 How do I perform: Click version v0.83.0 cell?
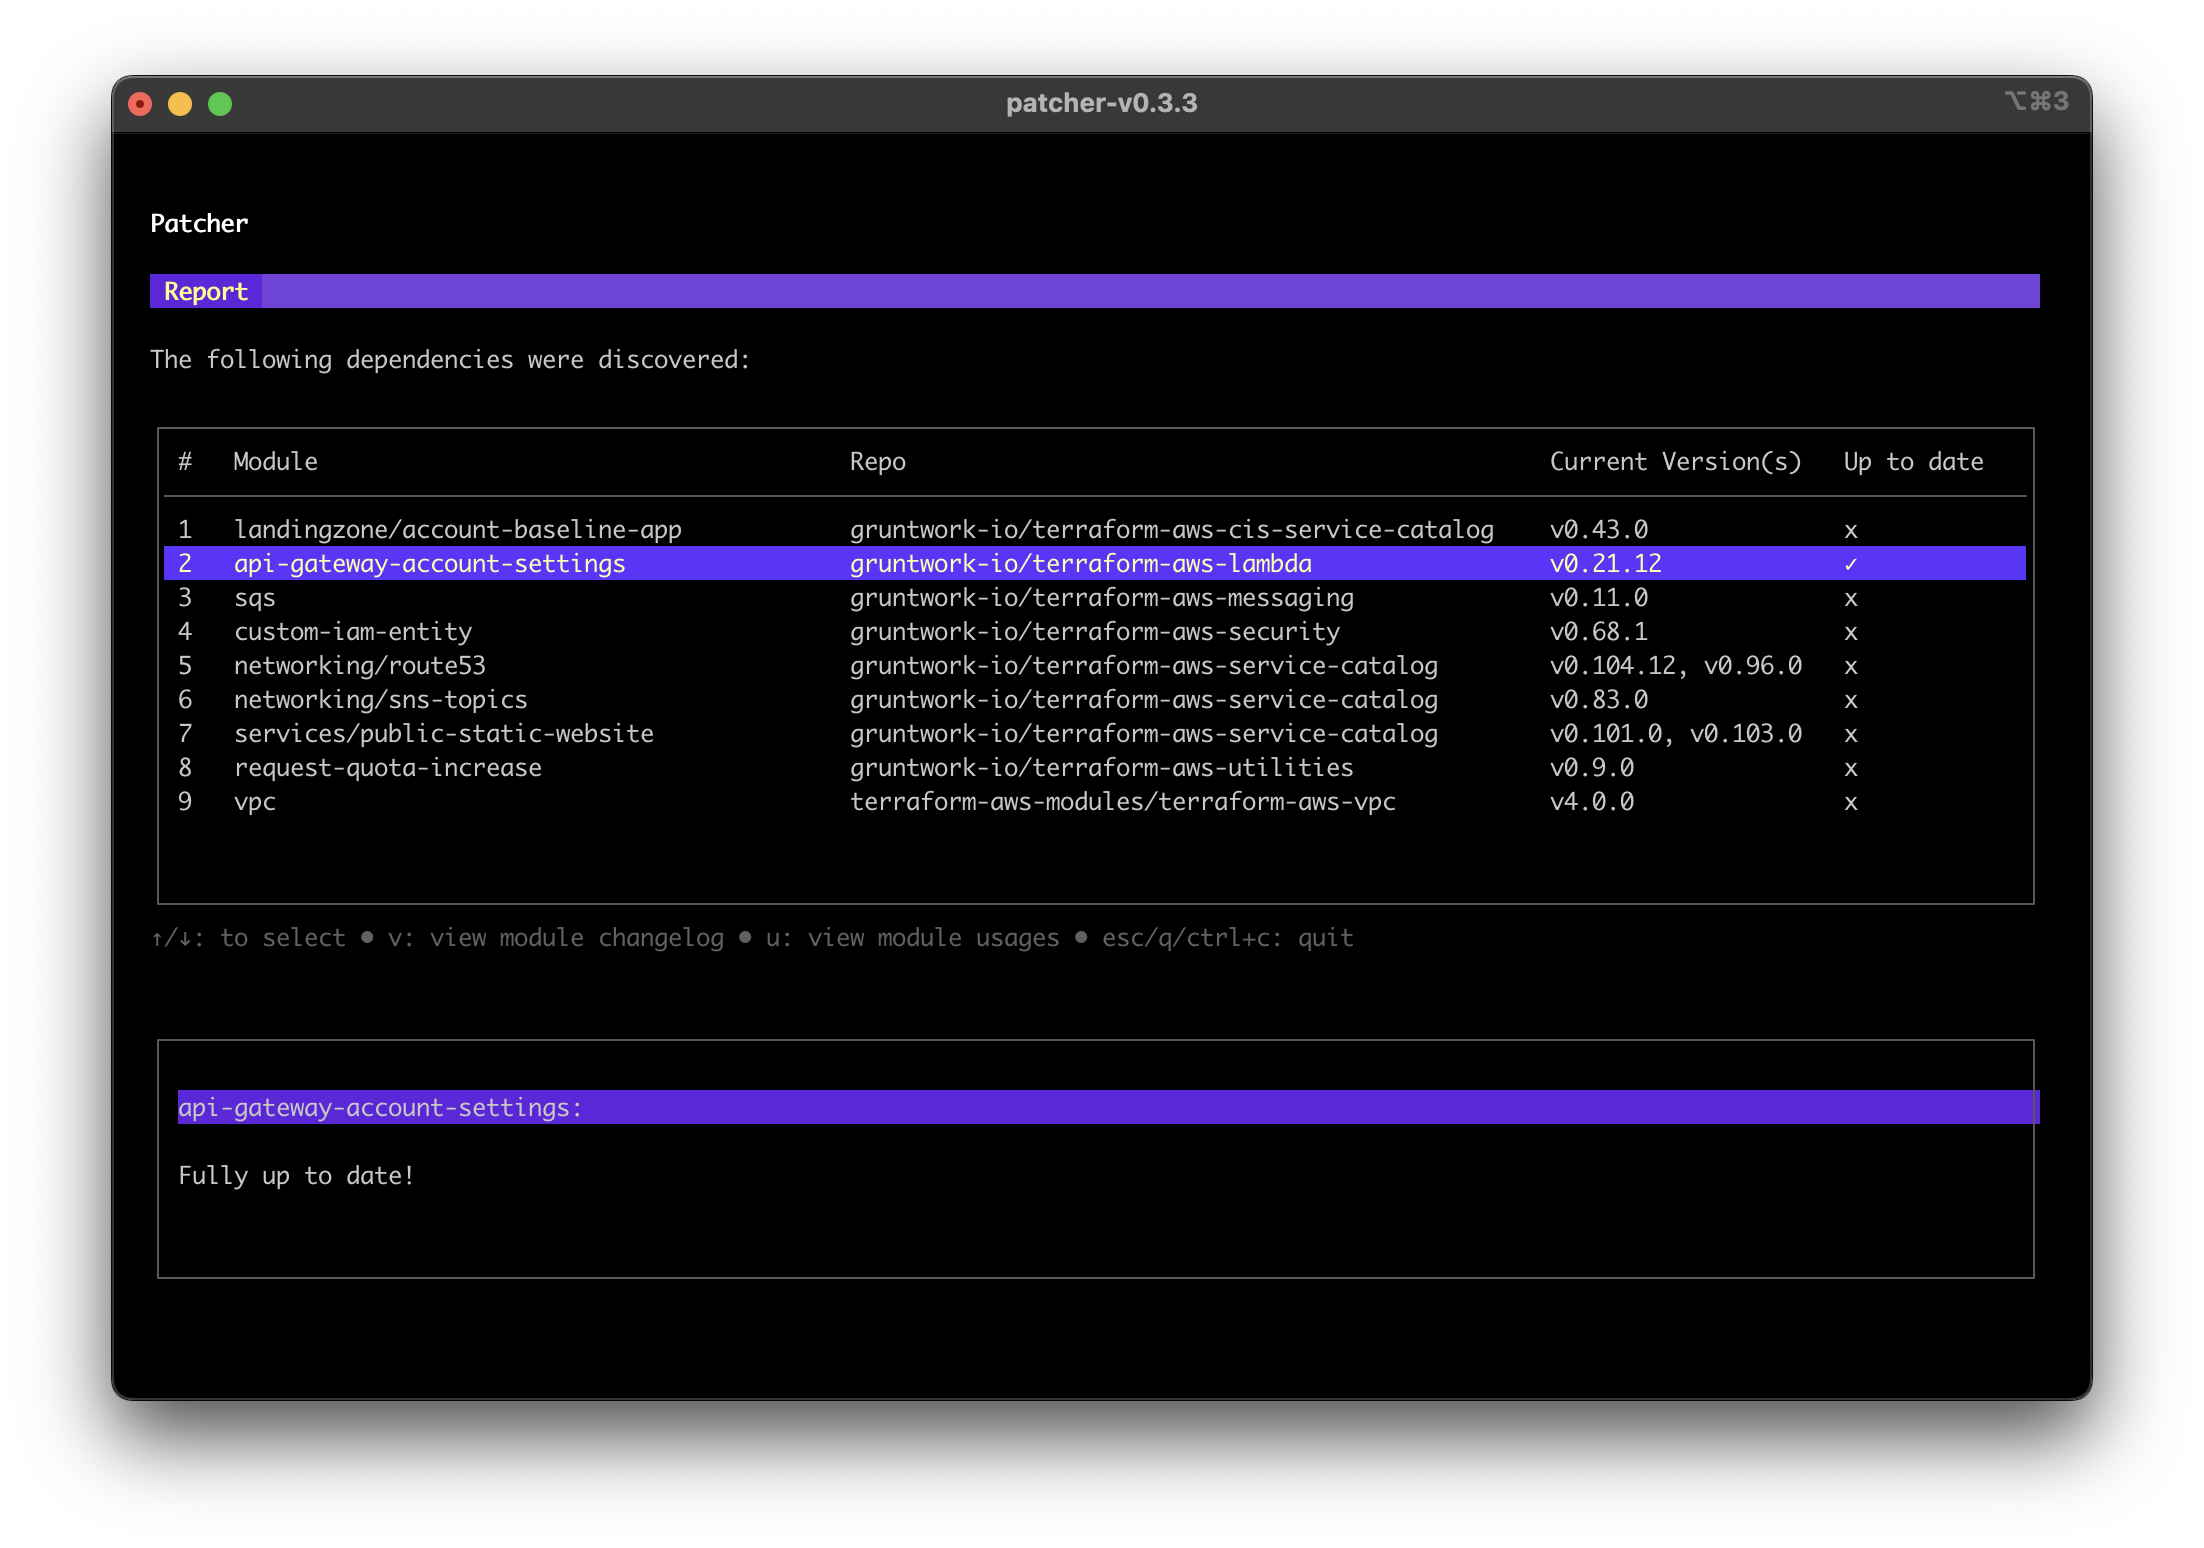pos(1599,699)
